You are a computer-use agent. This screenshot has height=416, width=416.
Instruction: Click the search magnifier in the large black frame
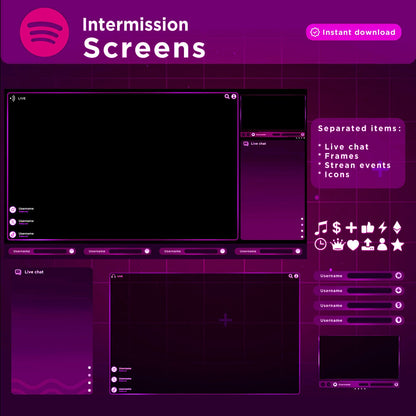point(227,97)
